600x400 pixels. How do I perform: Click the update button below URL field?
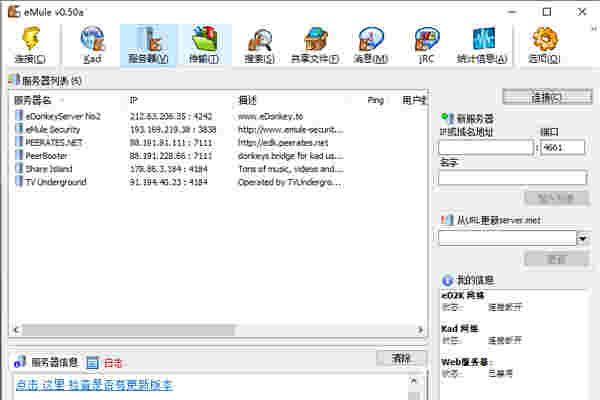[557, 260]
